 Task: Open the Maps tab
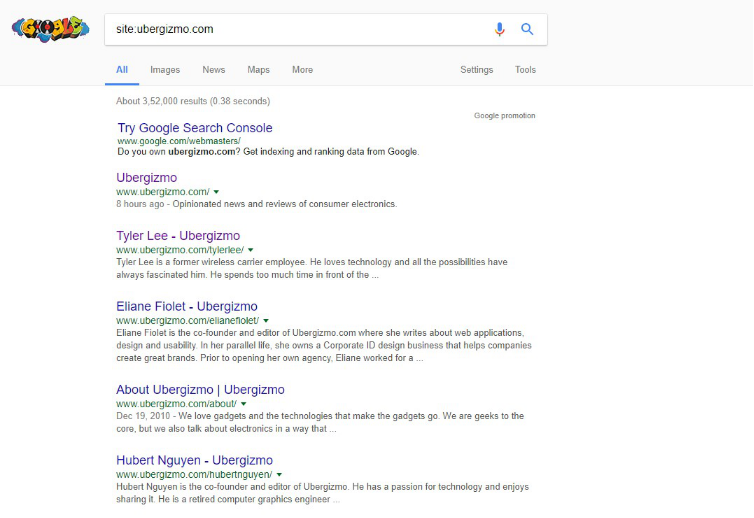click(258, 70)
